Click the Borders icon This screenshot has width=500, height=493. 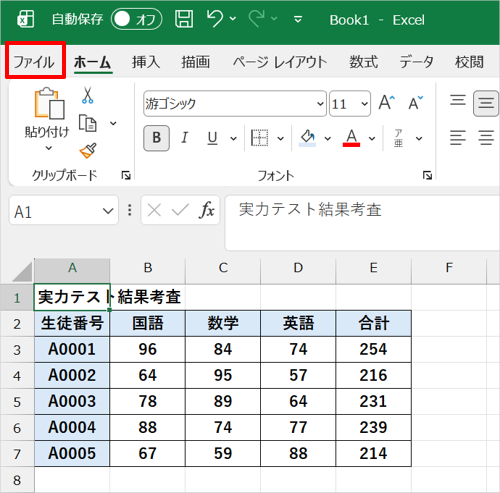(x=259, y=138)
